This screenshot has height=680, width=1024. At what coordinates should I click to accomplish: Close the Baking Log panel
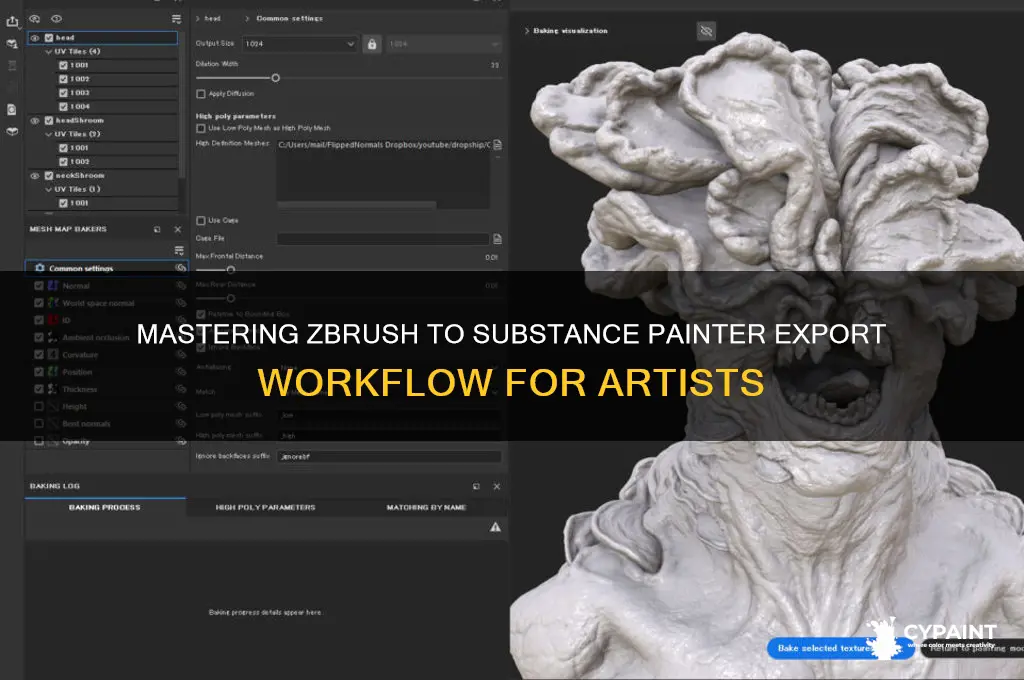[497, 486]
